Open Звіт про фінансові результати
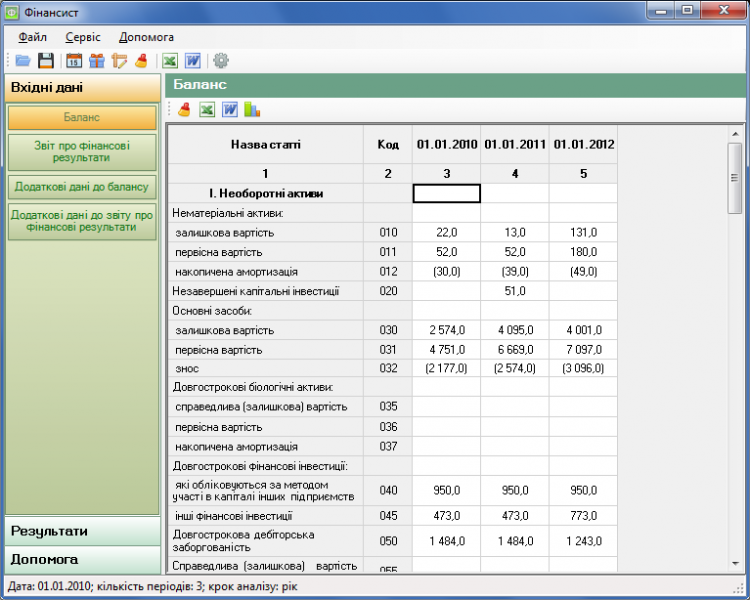The image size is (750, 600). point(82,152)
